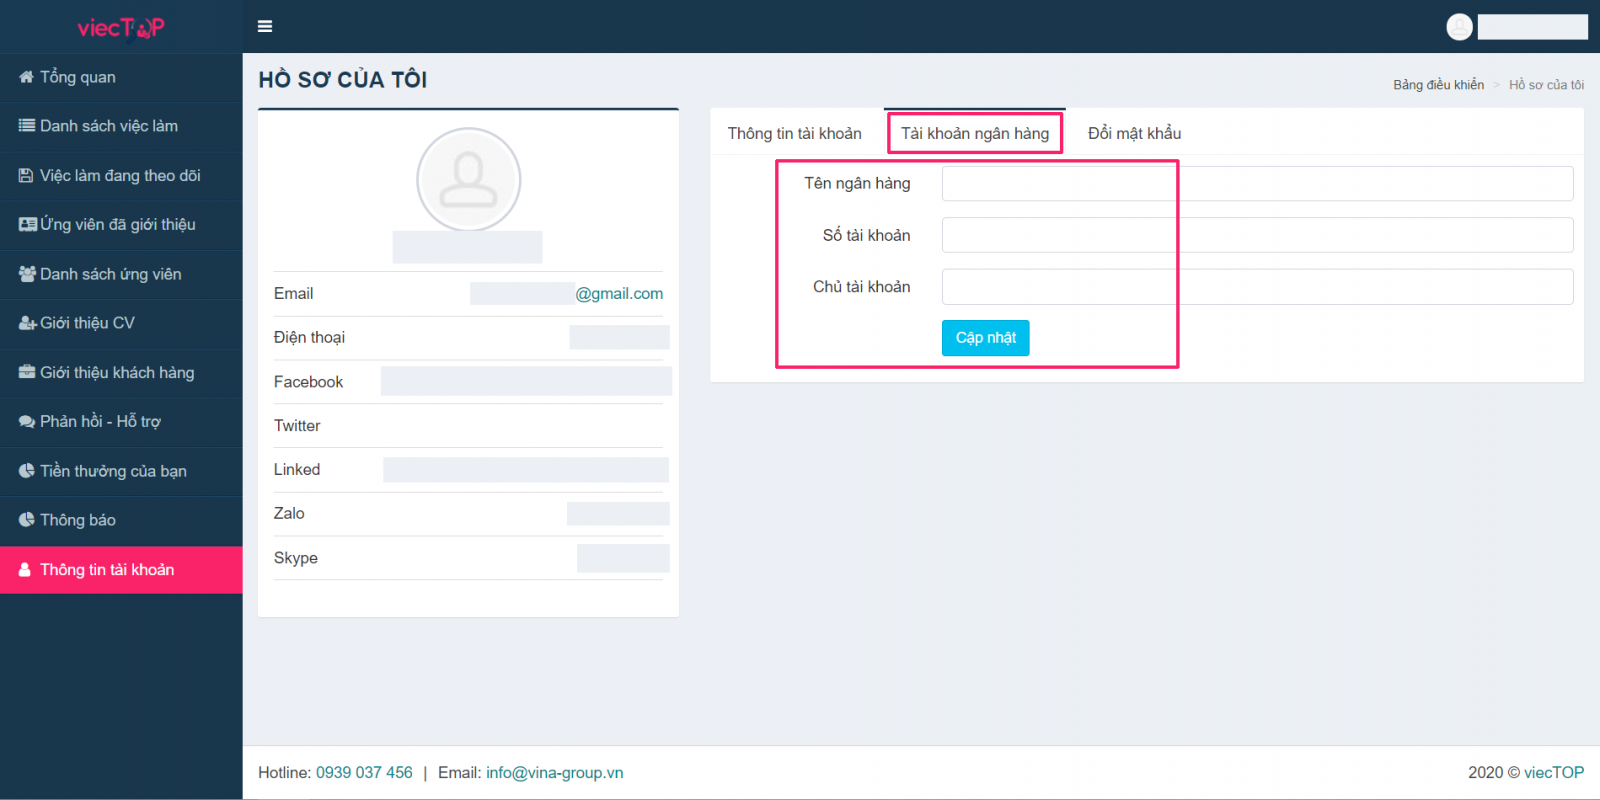Viewport: 1600px width, 800px height.
Task: Click the Bảng điều khiển breadcrumb link
Action: 1438,85
